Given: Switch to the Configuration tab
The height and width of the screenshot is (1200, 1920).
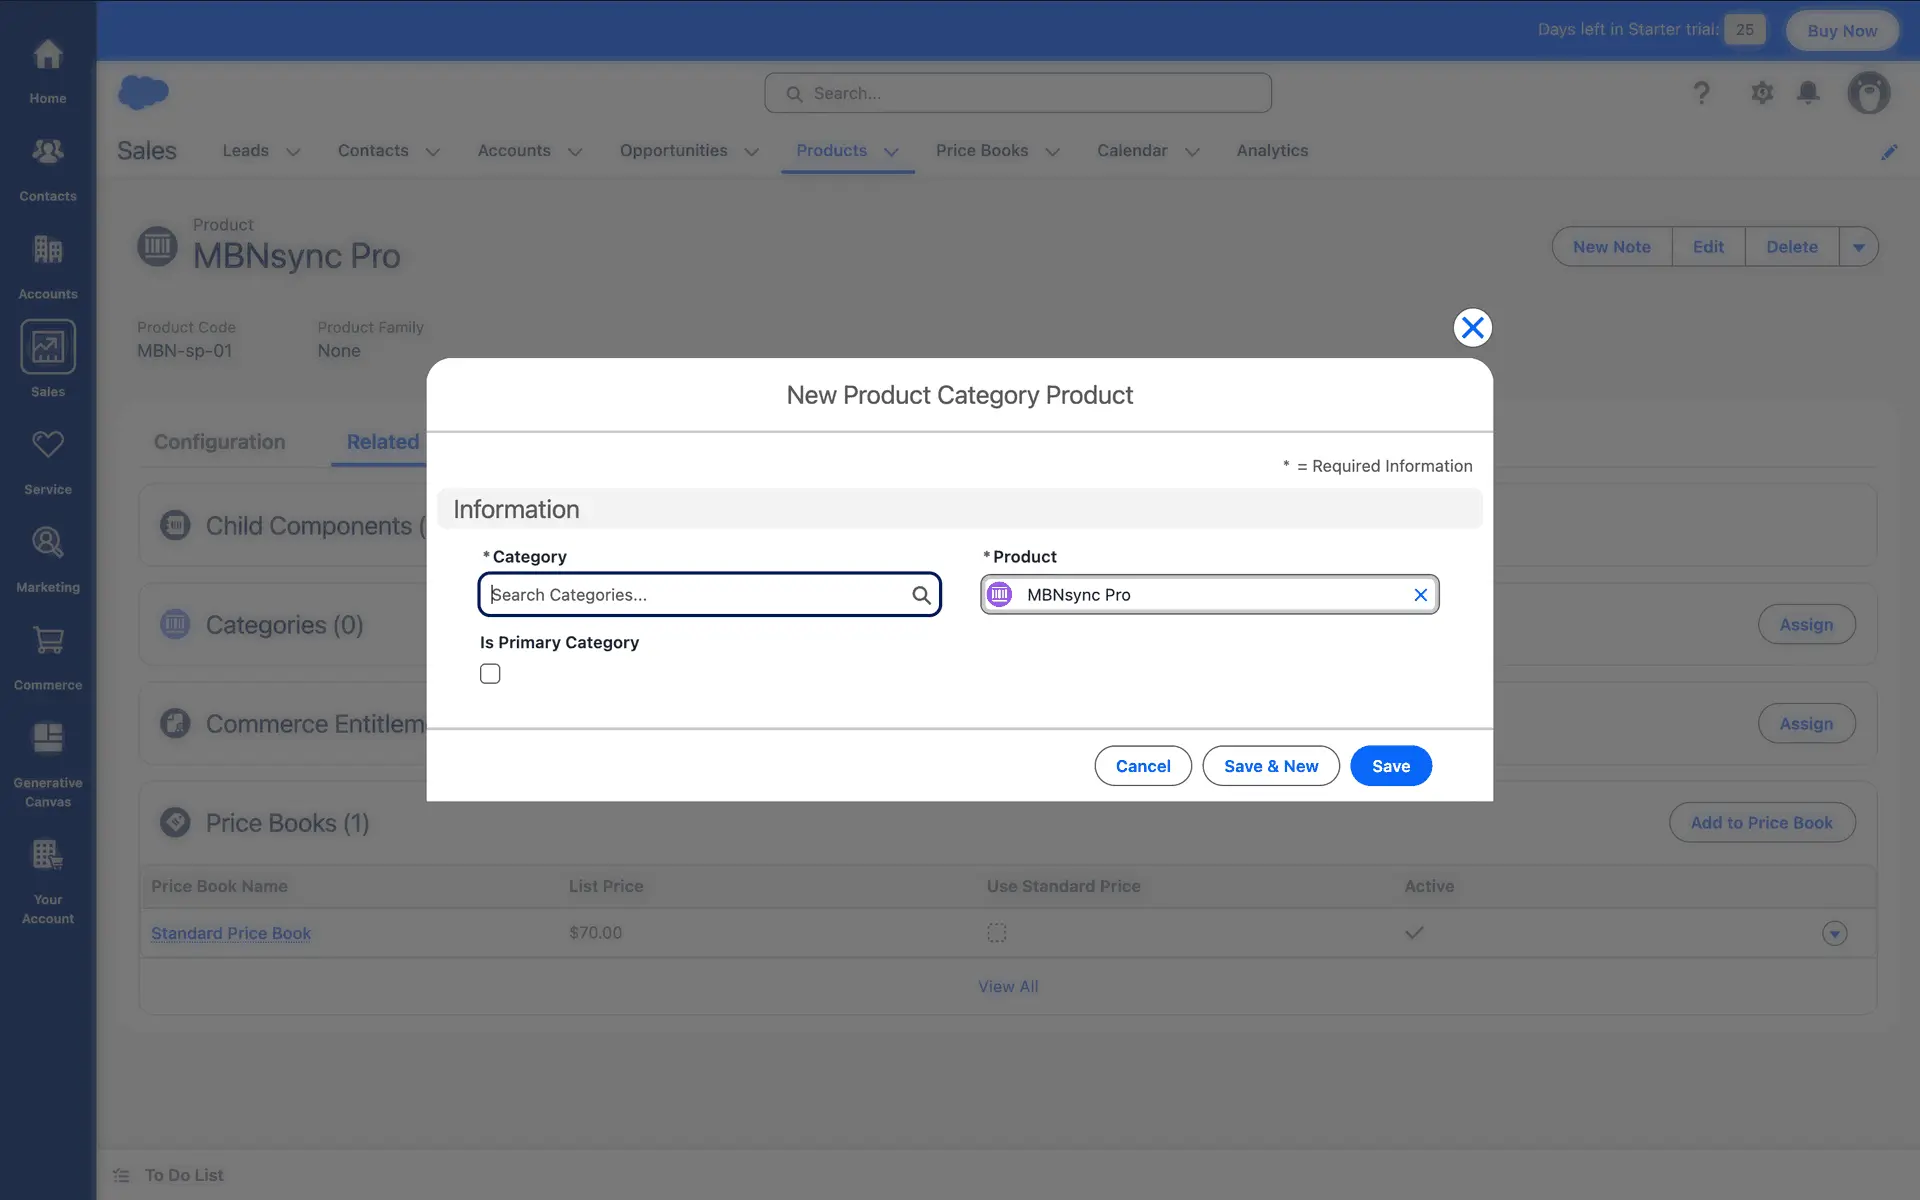Looking at the screenshot, I should pyautogui.click(x=219, y=442).
